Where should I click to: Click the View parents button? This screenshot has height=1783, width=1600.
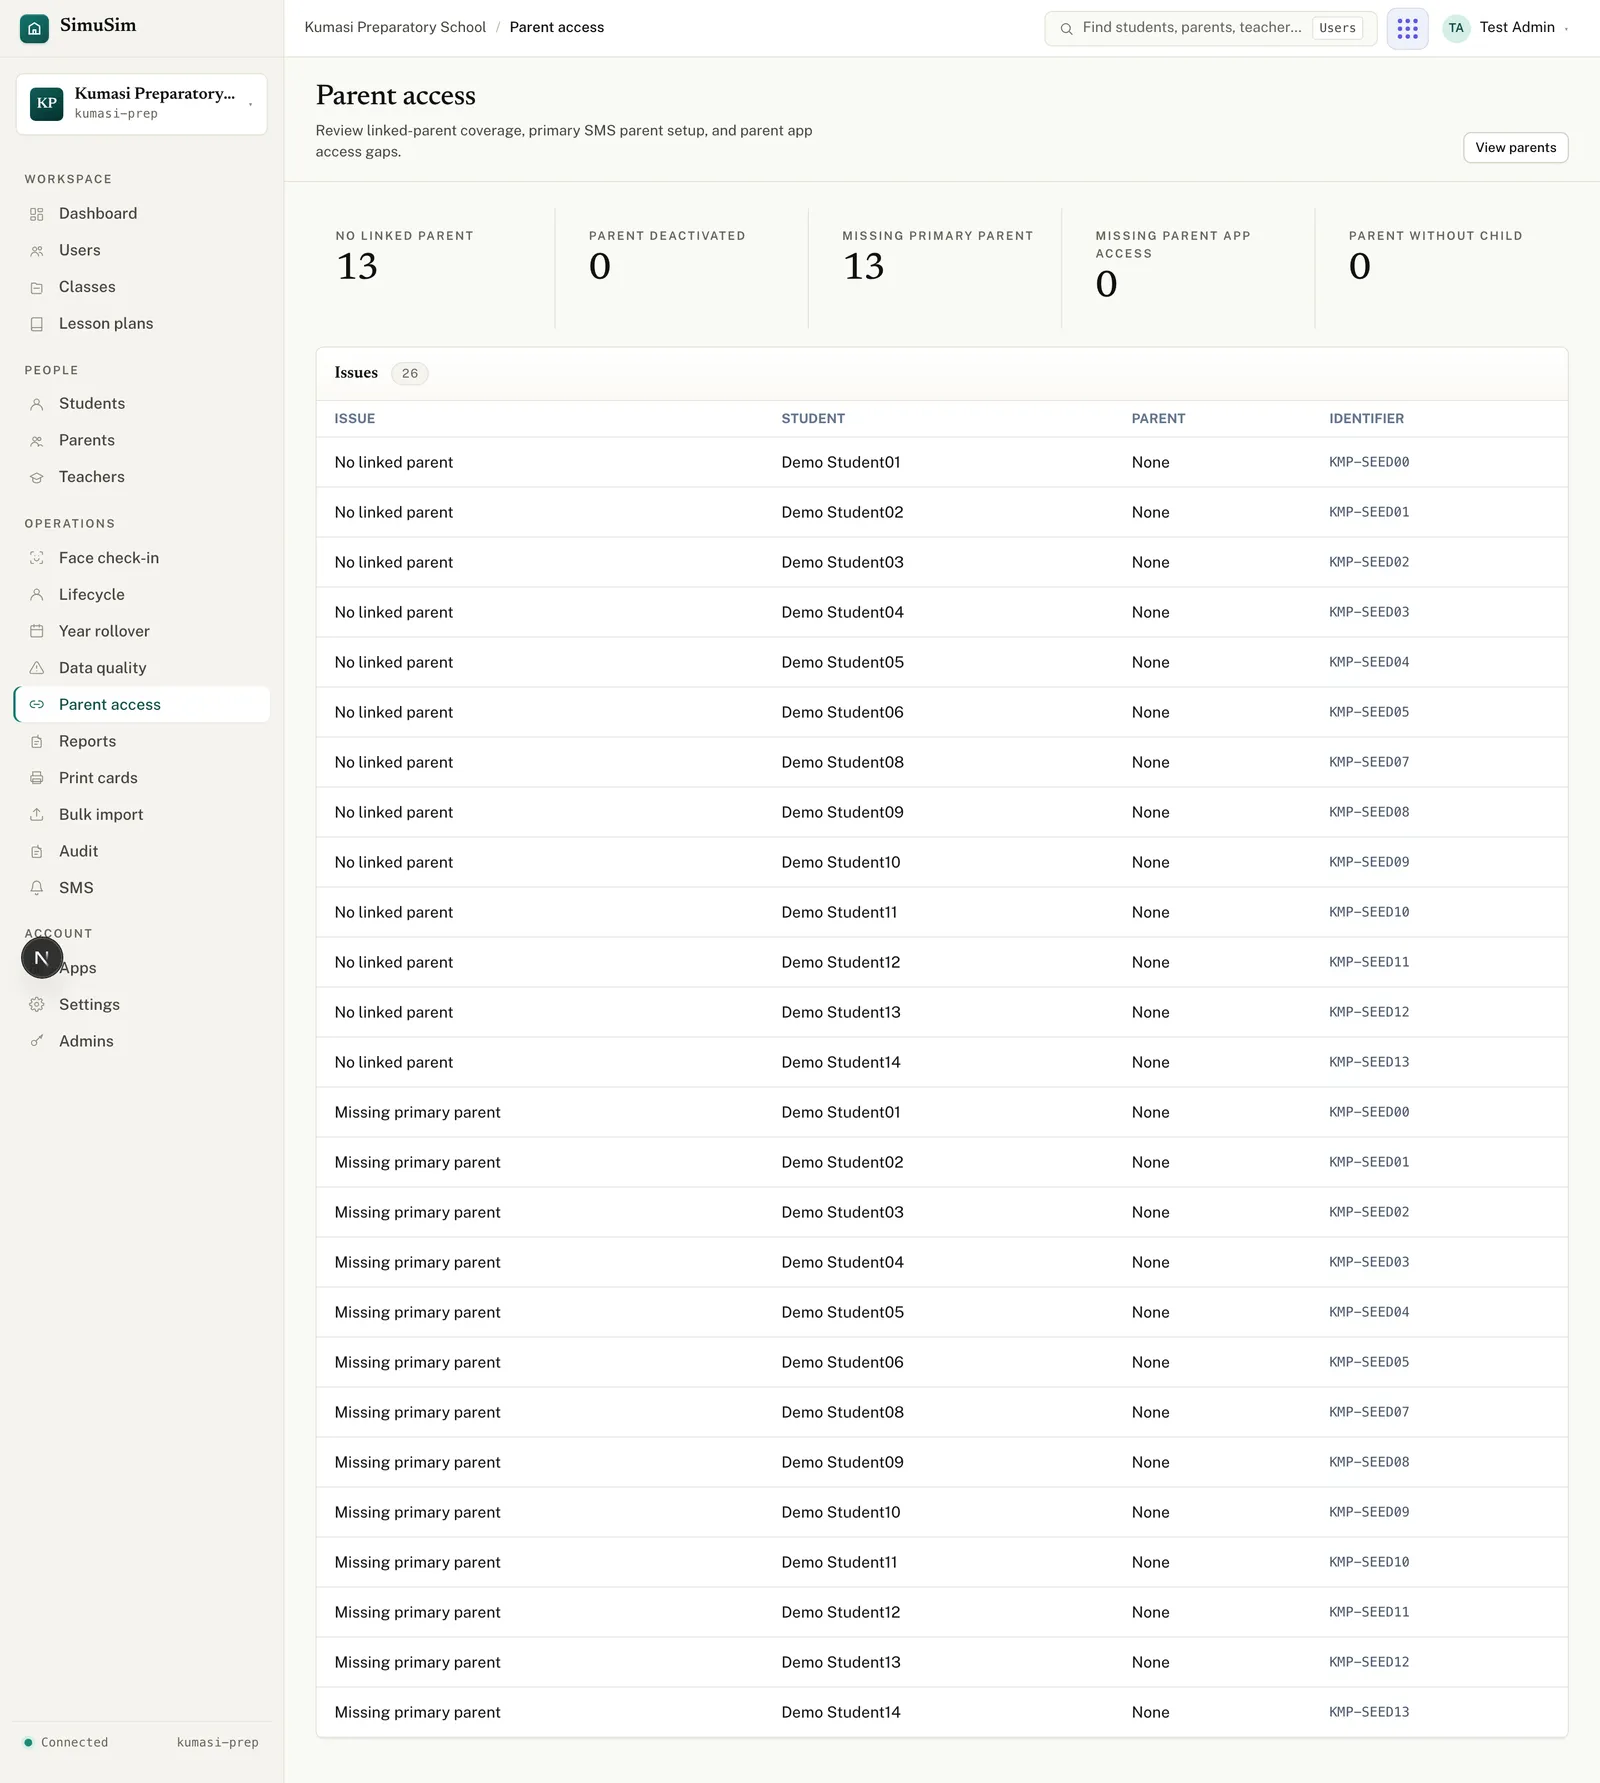point(1515,148)
